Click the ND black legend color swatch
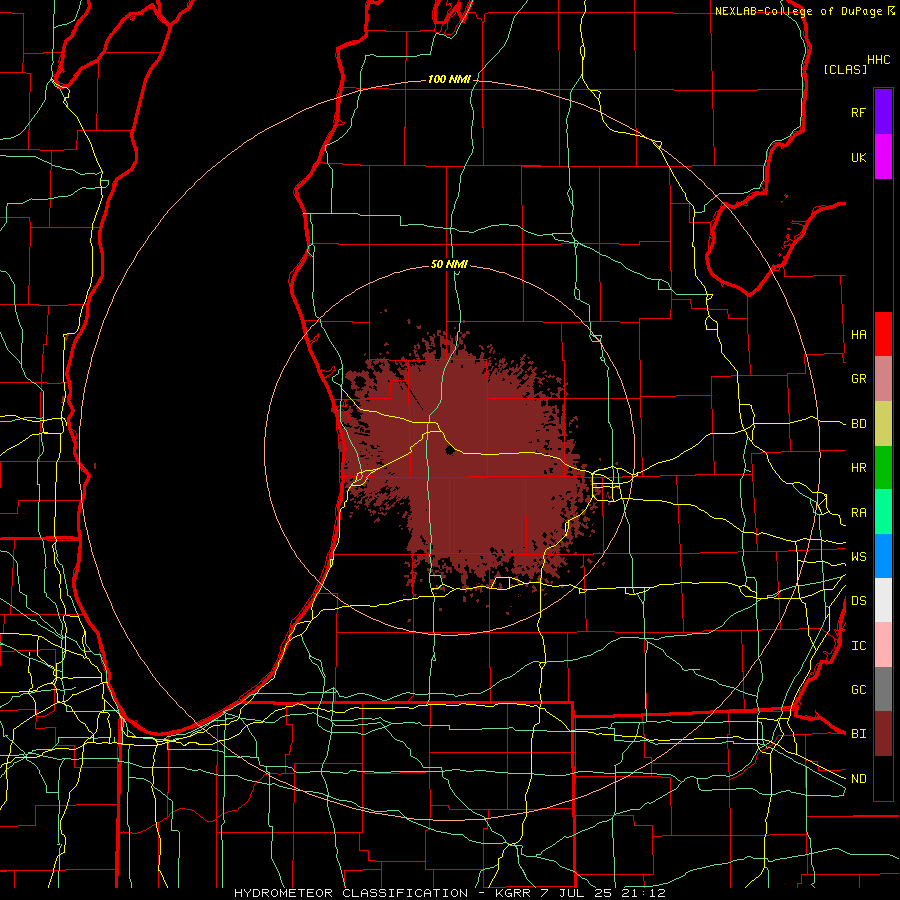900x900 pixels. 883,778
